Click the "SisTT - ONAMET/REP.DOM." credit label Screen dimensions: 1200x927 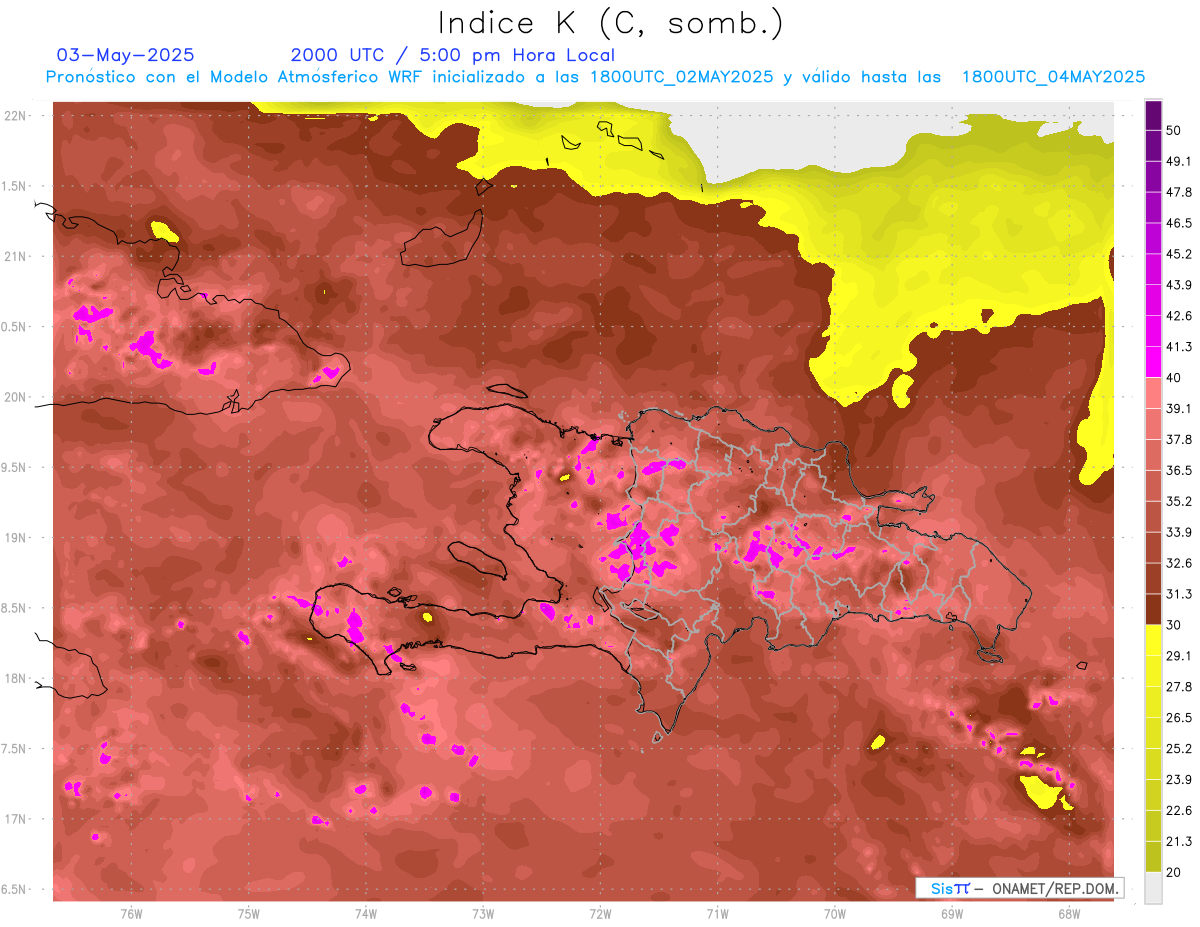[1019, 888]
